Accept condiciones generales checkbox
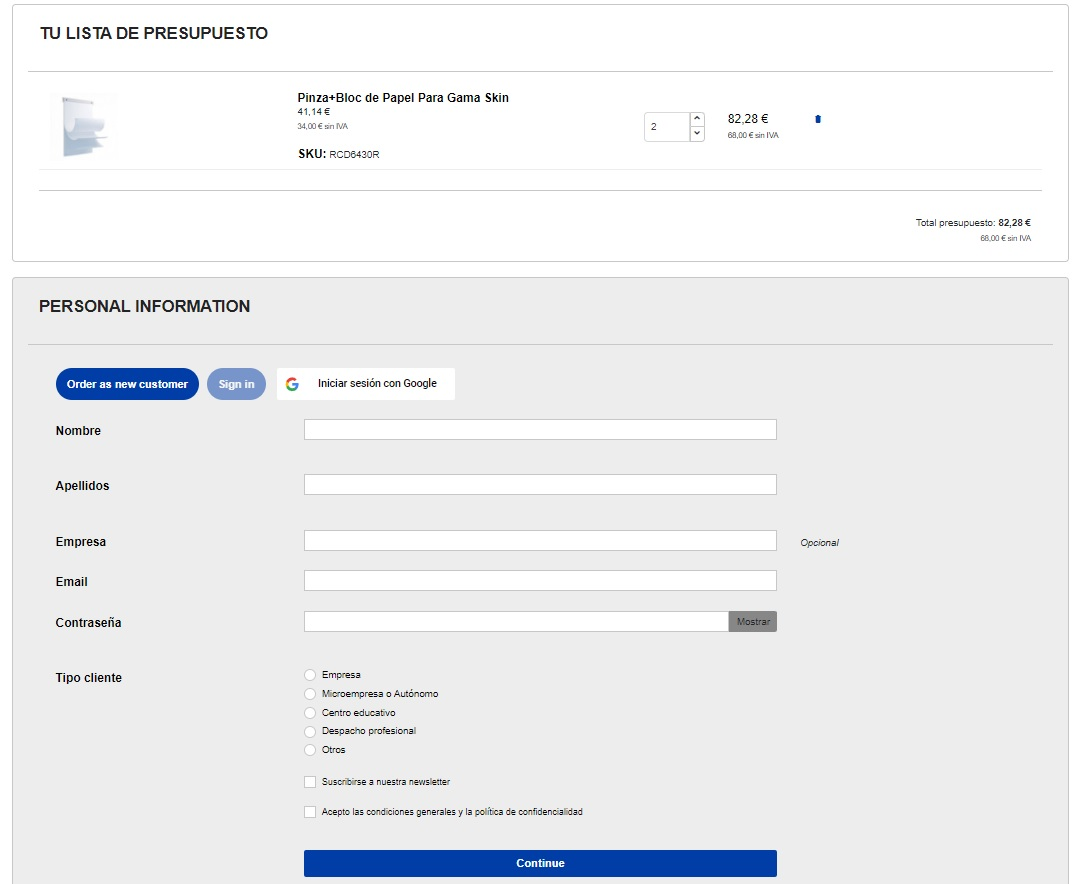 (x=310, y=812)
